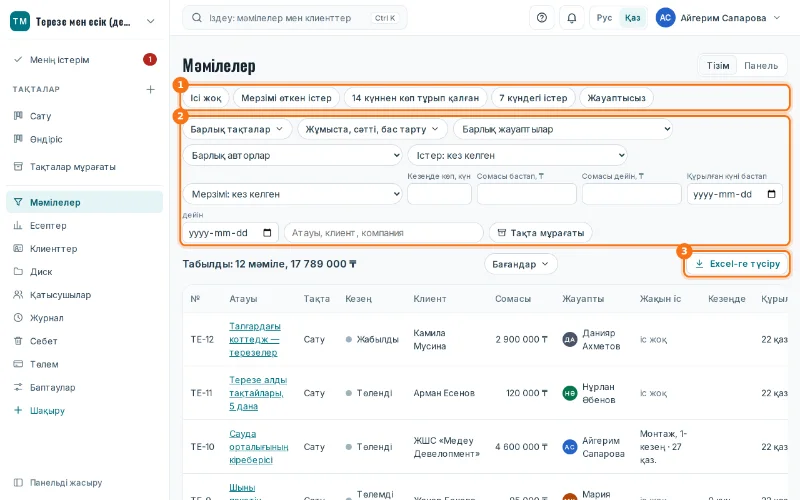Viewport: 800px width, 500px height.
Task: Switch language to Рус
Action: click(x=604, y=18)
